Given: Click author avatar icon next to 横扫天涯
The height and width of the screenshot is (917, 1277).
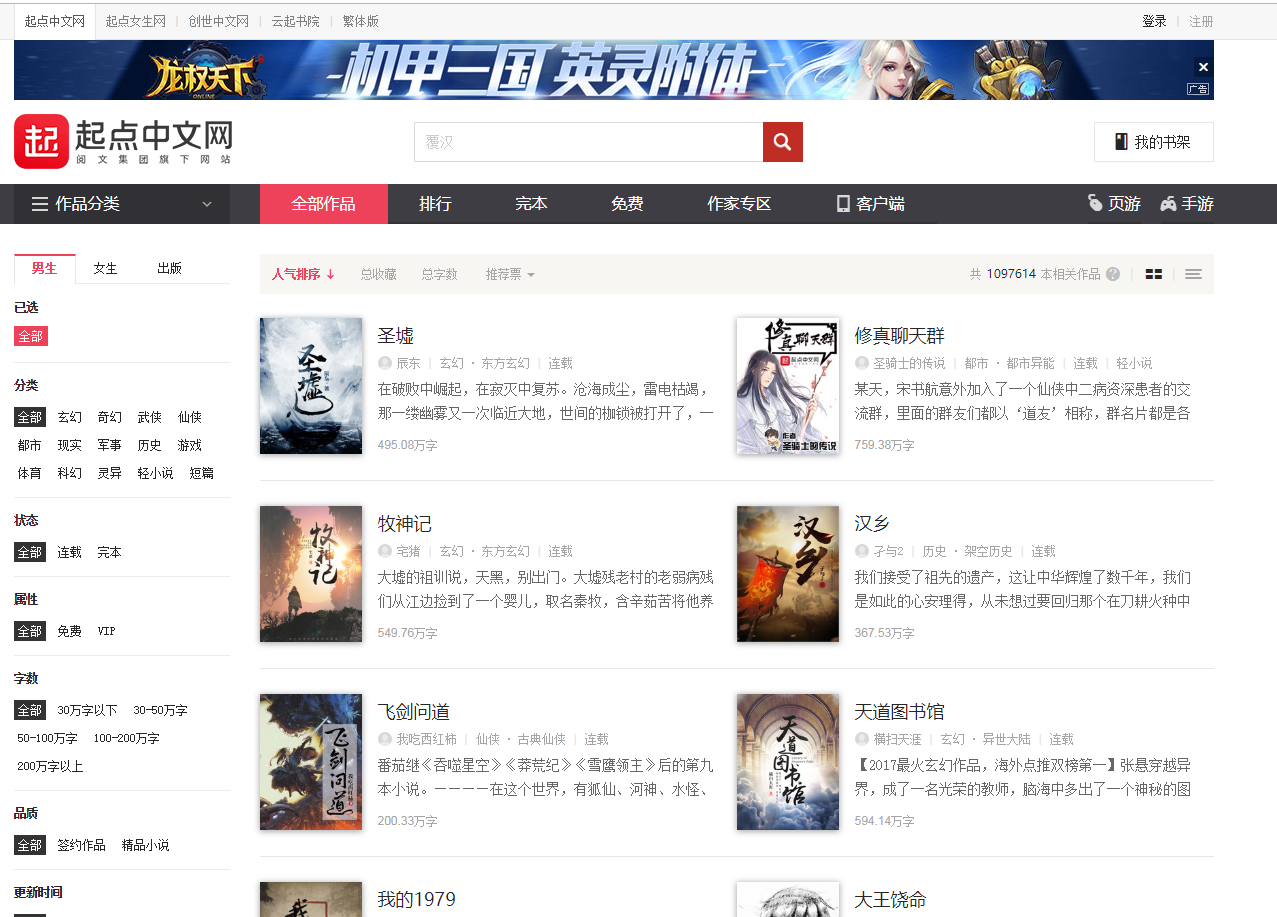Looking at the screenshot, I should (862, 739).
